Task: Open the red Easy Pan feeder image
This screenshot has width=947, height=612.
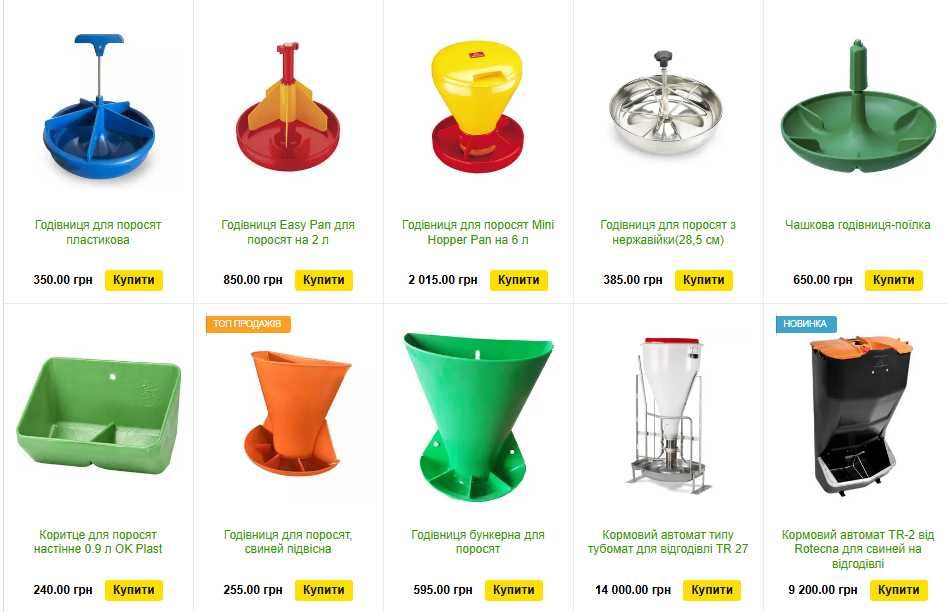Action: 287,106
